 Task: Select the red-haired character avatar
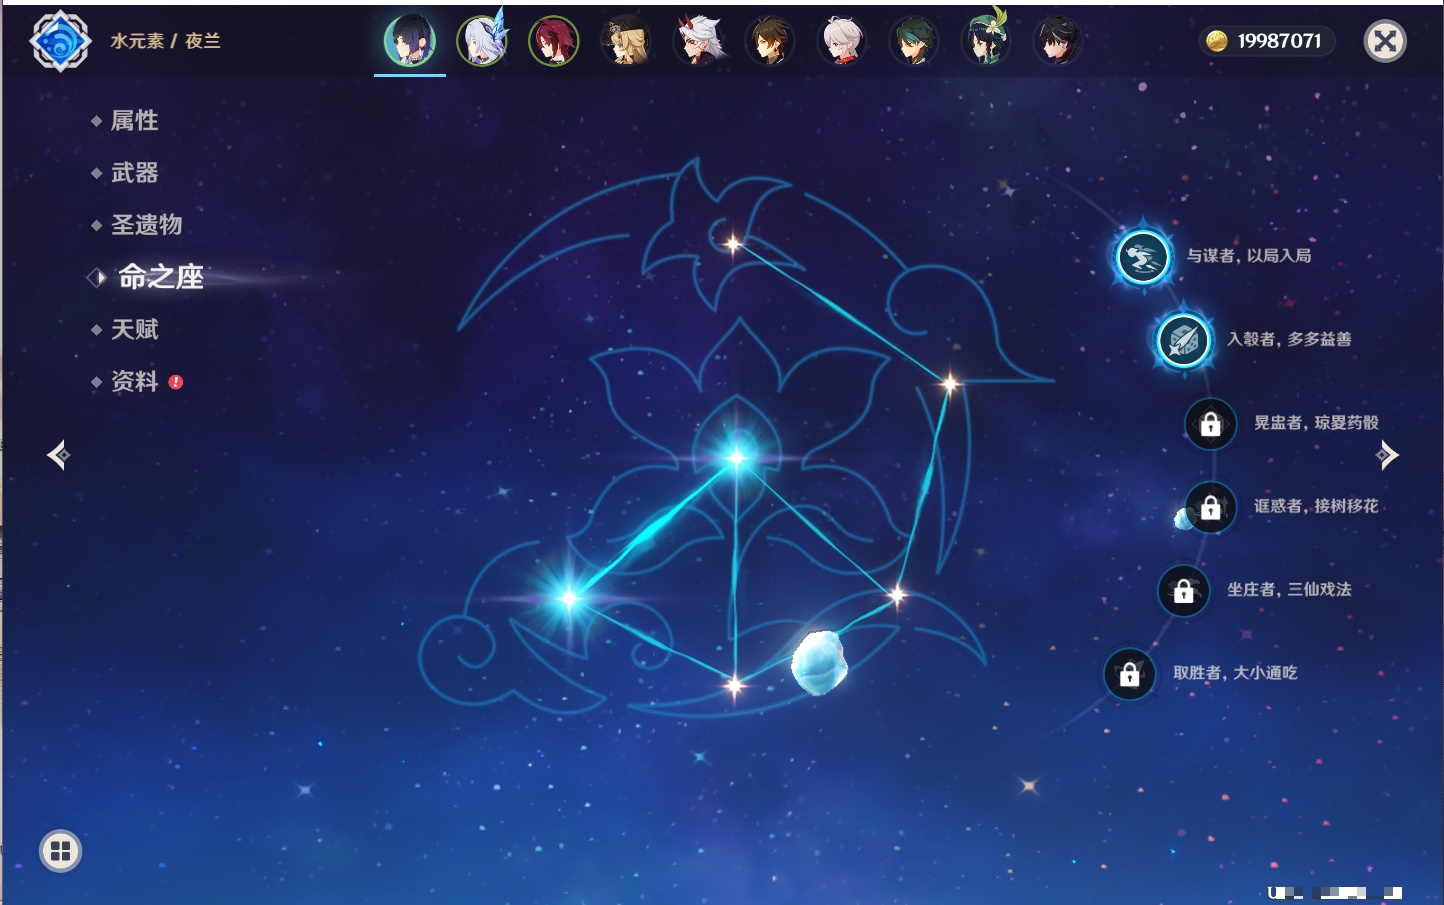tap(554, 41)
